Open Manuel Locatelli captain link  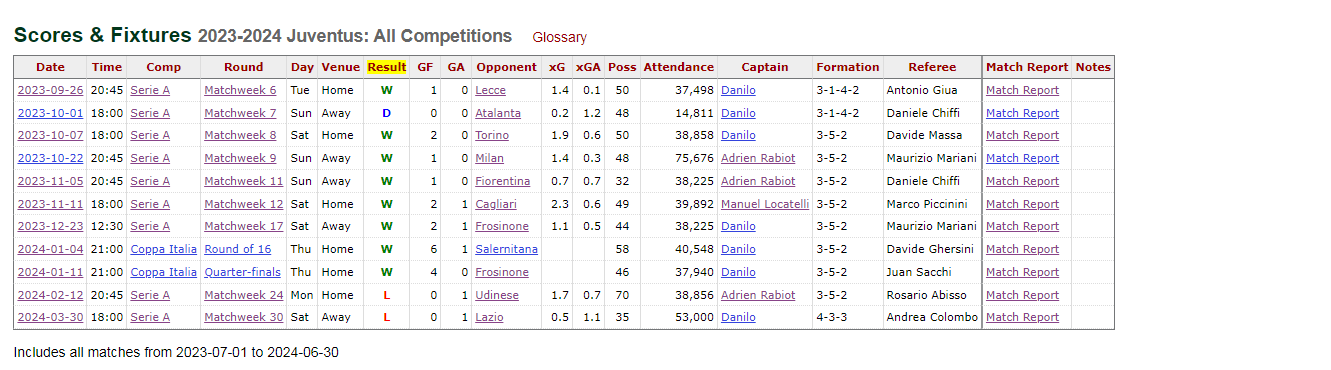point(765,204)
